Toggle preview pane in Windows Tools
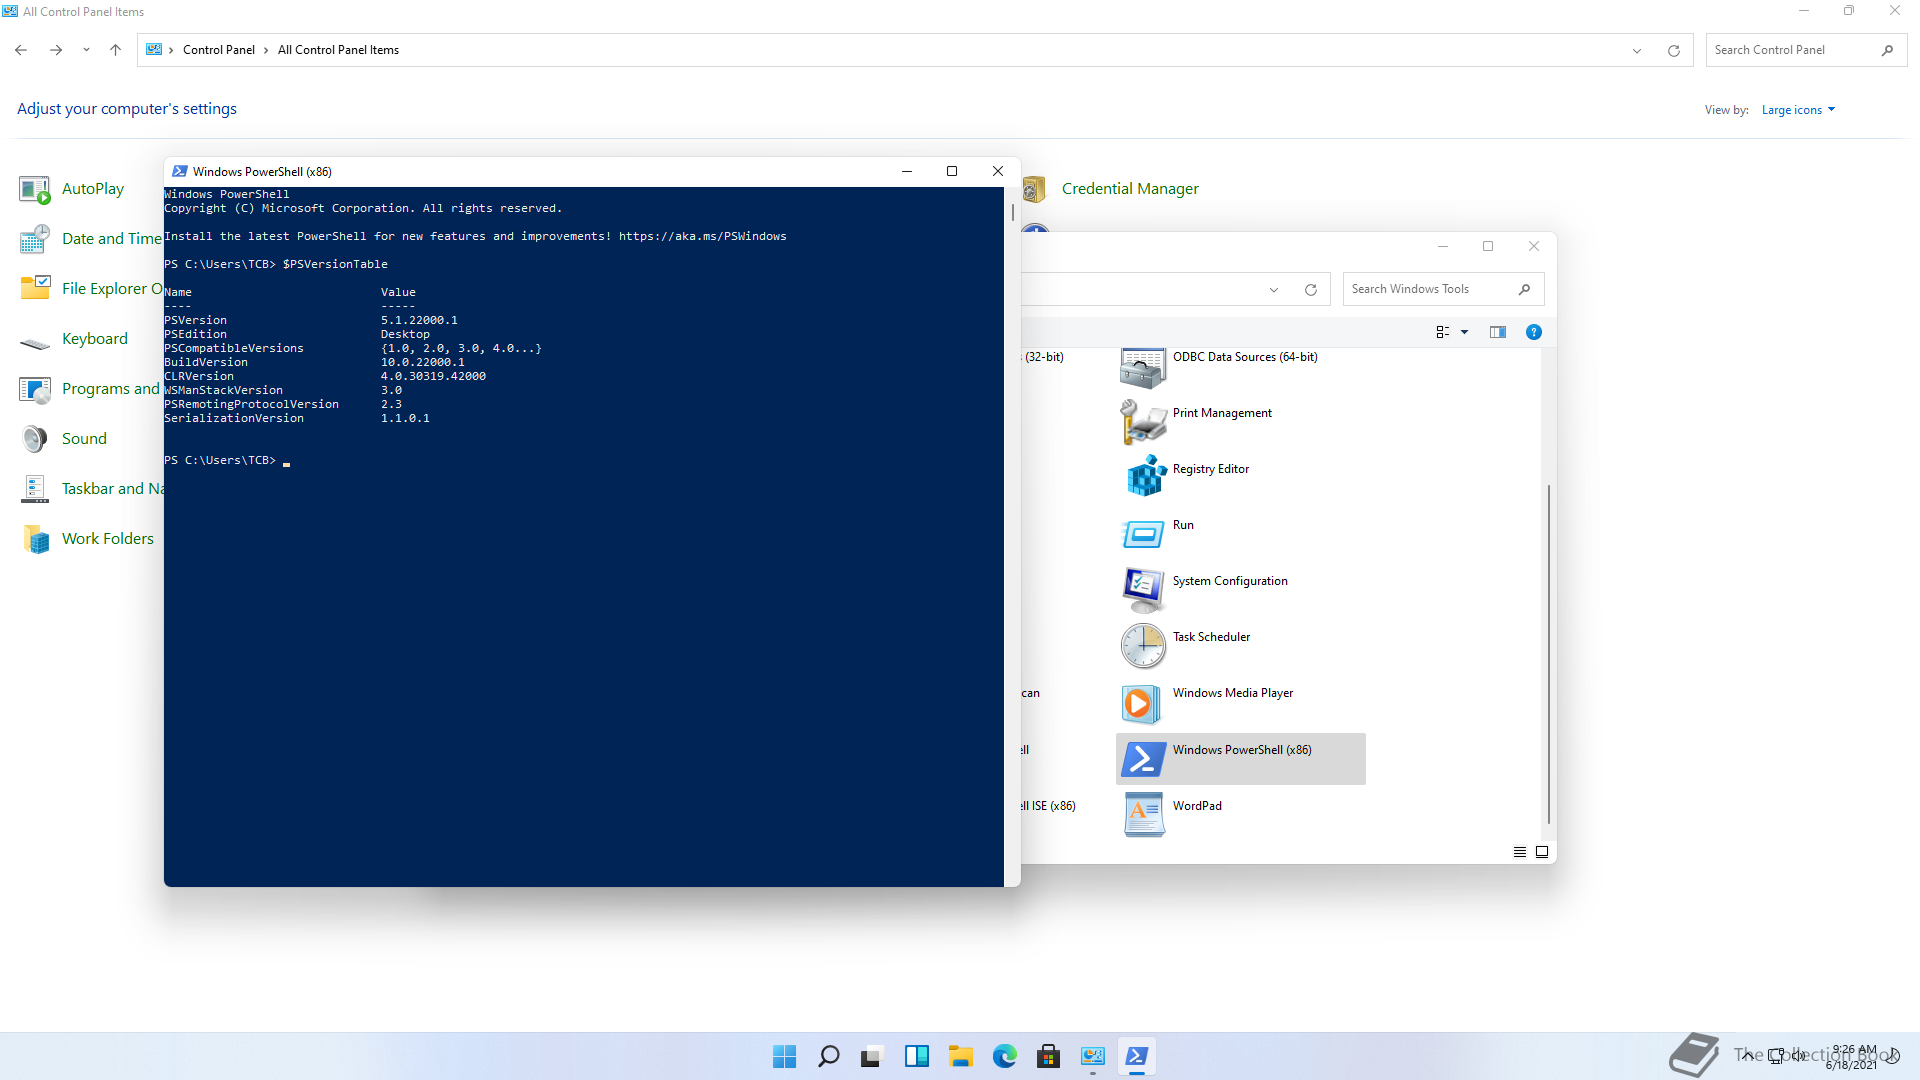Screen dimensions: 1920x1080 coord(1498,332)
